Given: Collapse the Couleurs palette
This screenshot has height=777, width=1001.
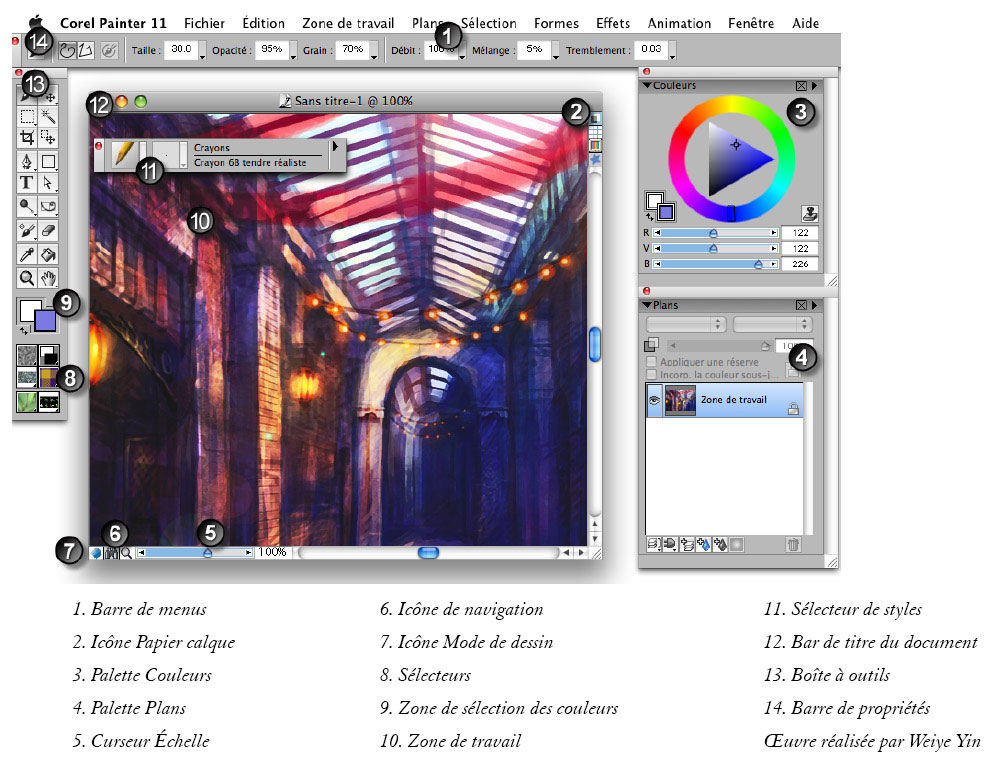Looking at the screenshot, I should tap(647, 86).
